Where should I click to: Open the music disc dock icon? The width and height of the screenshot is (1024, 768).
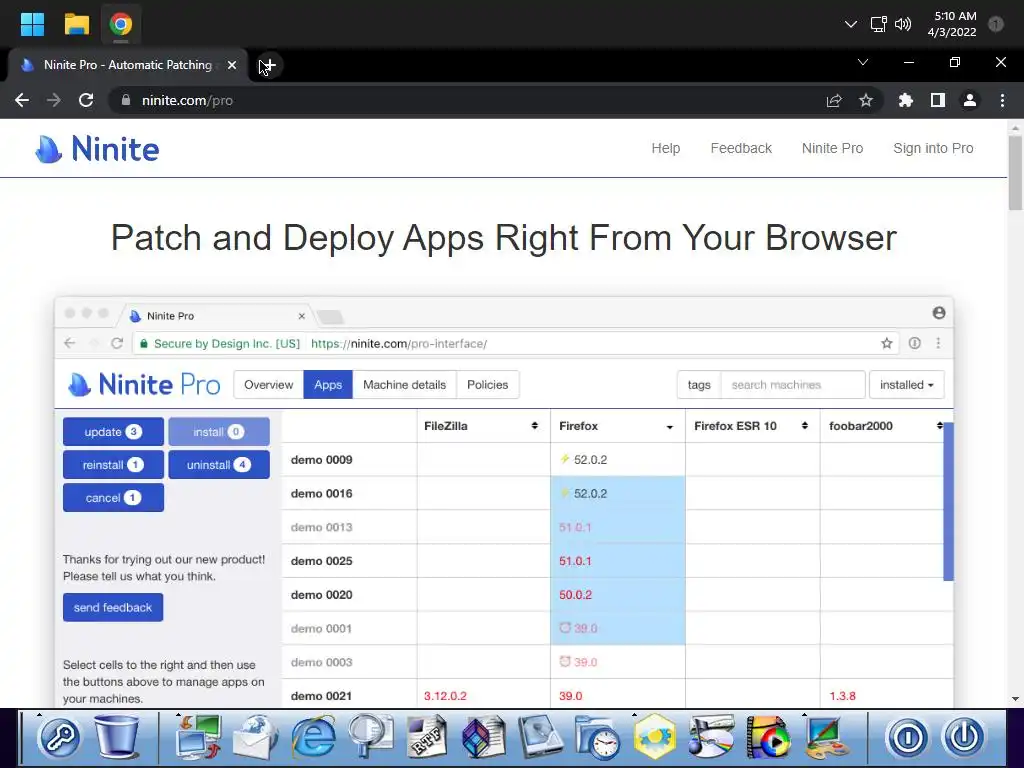pos(711,737)
